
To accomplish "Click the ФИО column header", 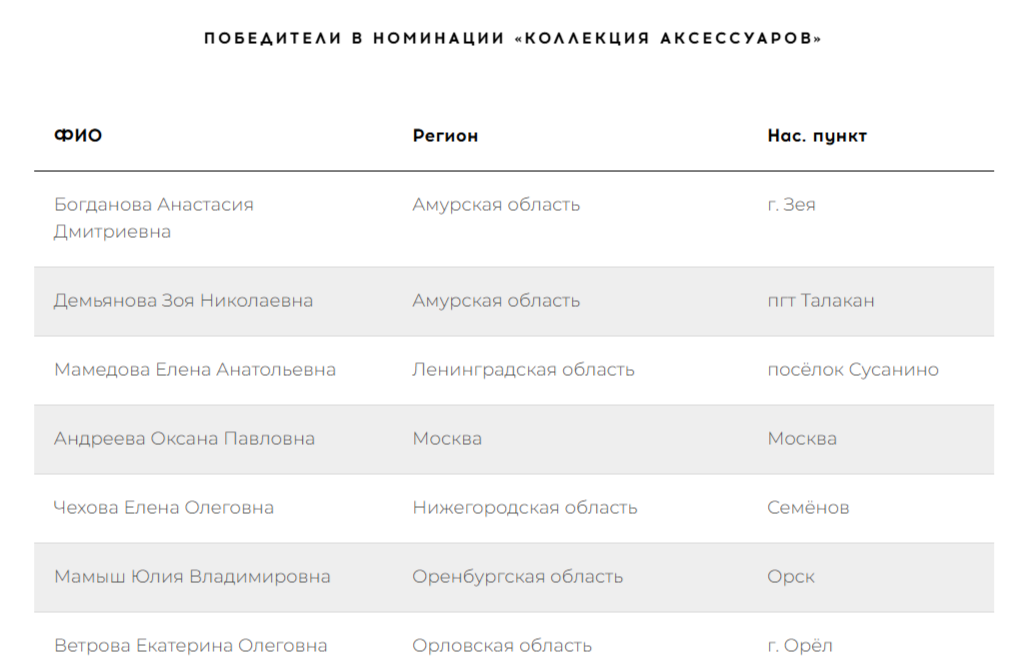I will pos(78,136).
